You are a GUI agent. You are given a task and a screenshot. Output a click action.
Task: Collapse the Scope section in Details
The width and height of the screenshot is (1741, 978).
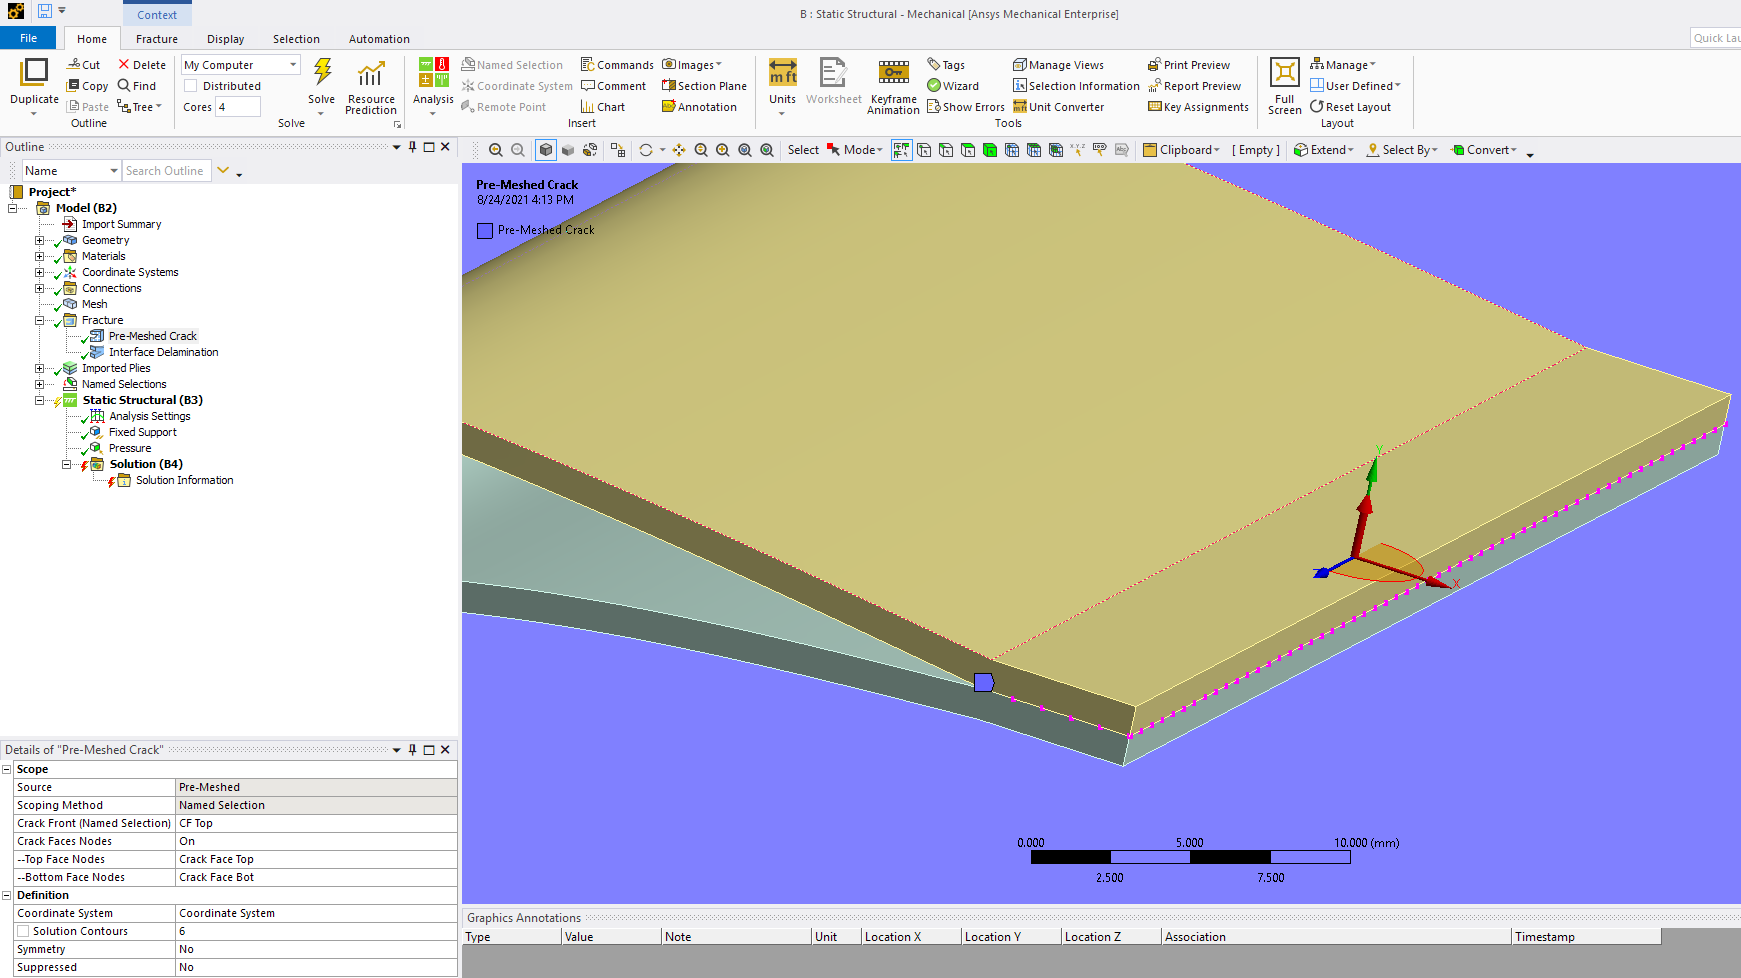(7, 770)
